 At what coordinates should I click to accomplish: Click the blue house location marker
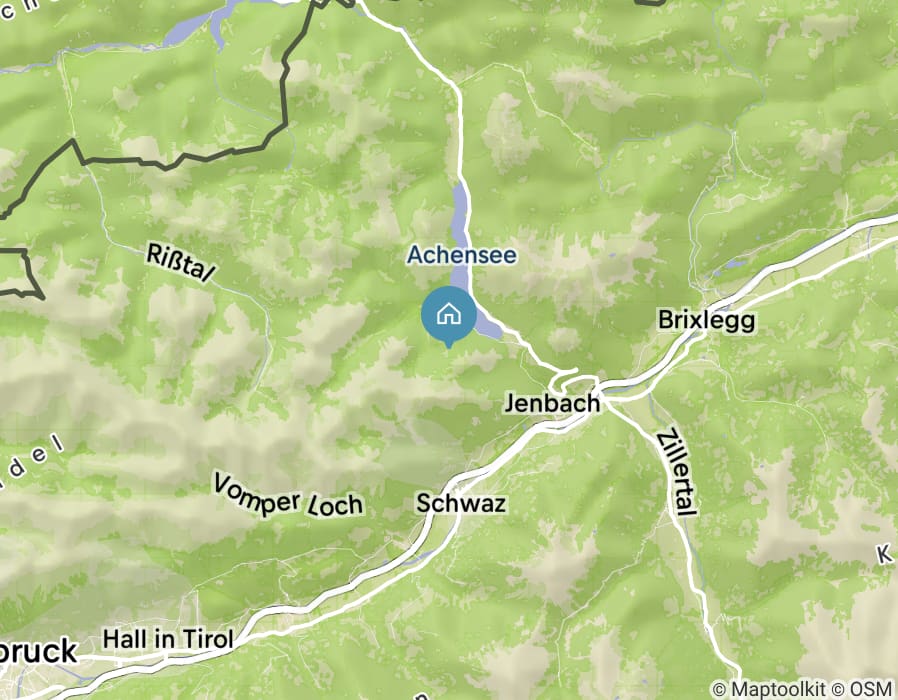coord(448,316)
